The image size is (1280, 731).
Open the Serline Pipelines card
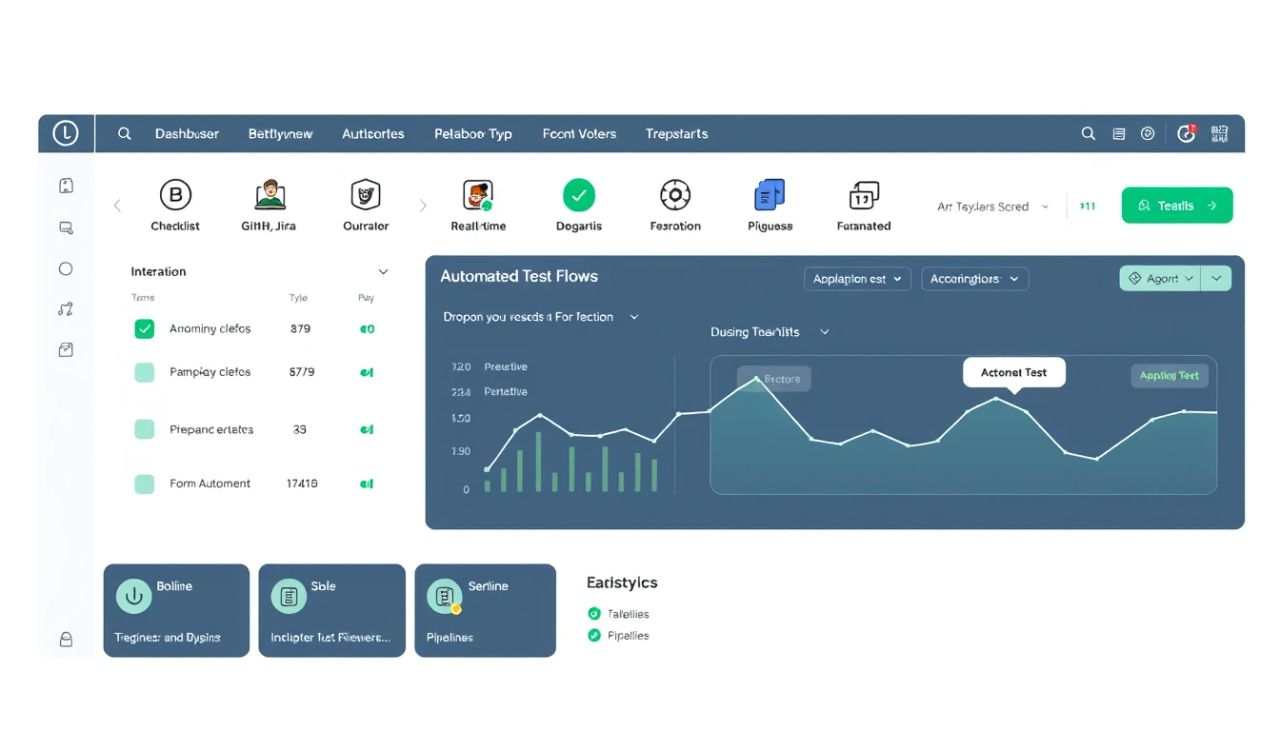(x=485, y=610)
